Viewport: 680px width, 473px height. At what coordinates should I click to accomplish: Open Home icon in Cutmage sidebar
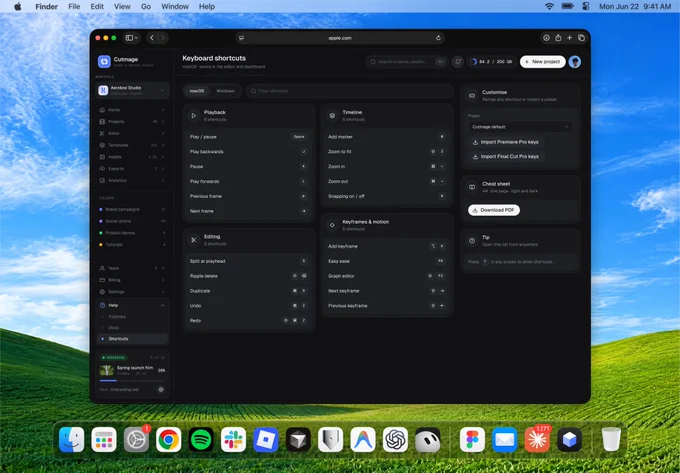pos(102,110)
